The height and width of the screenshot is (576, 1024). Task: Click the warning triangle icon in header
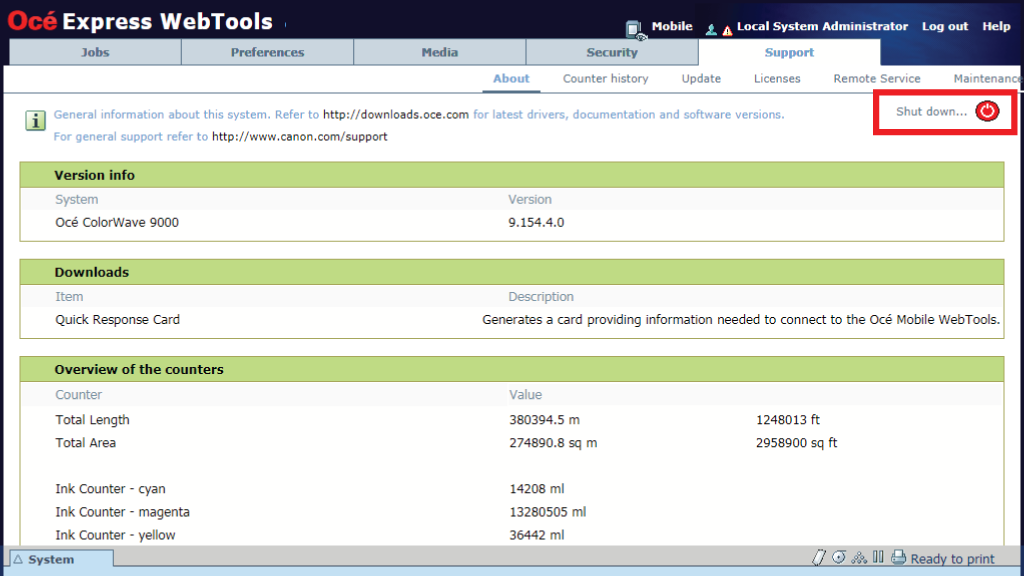(727, 30)
